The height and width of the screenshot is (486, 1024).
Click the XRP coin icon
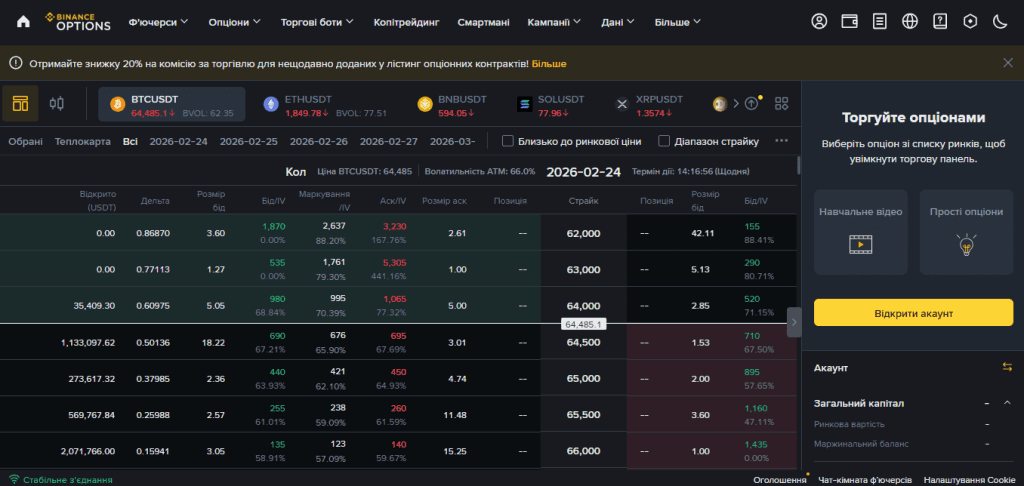[622, 105]
